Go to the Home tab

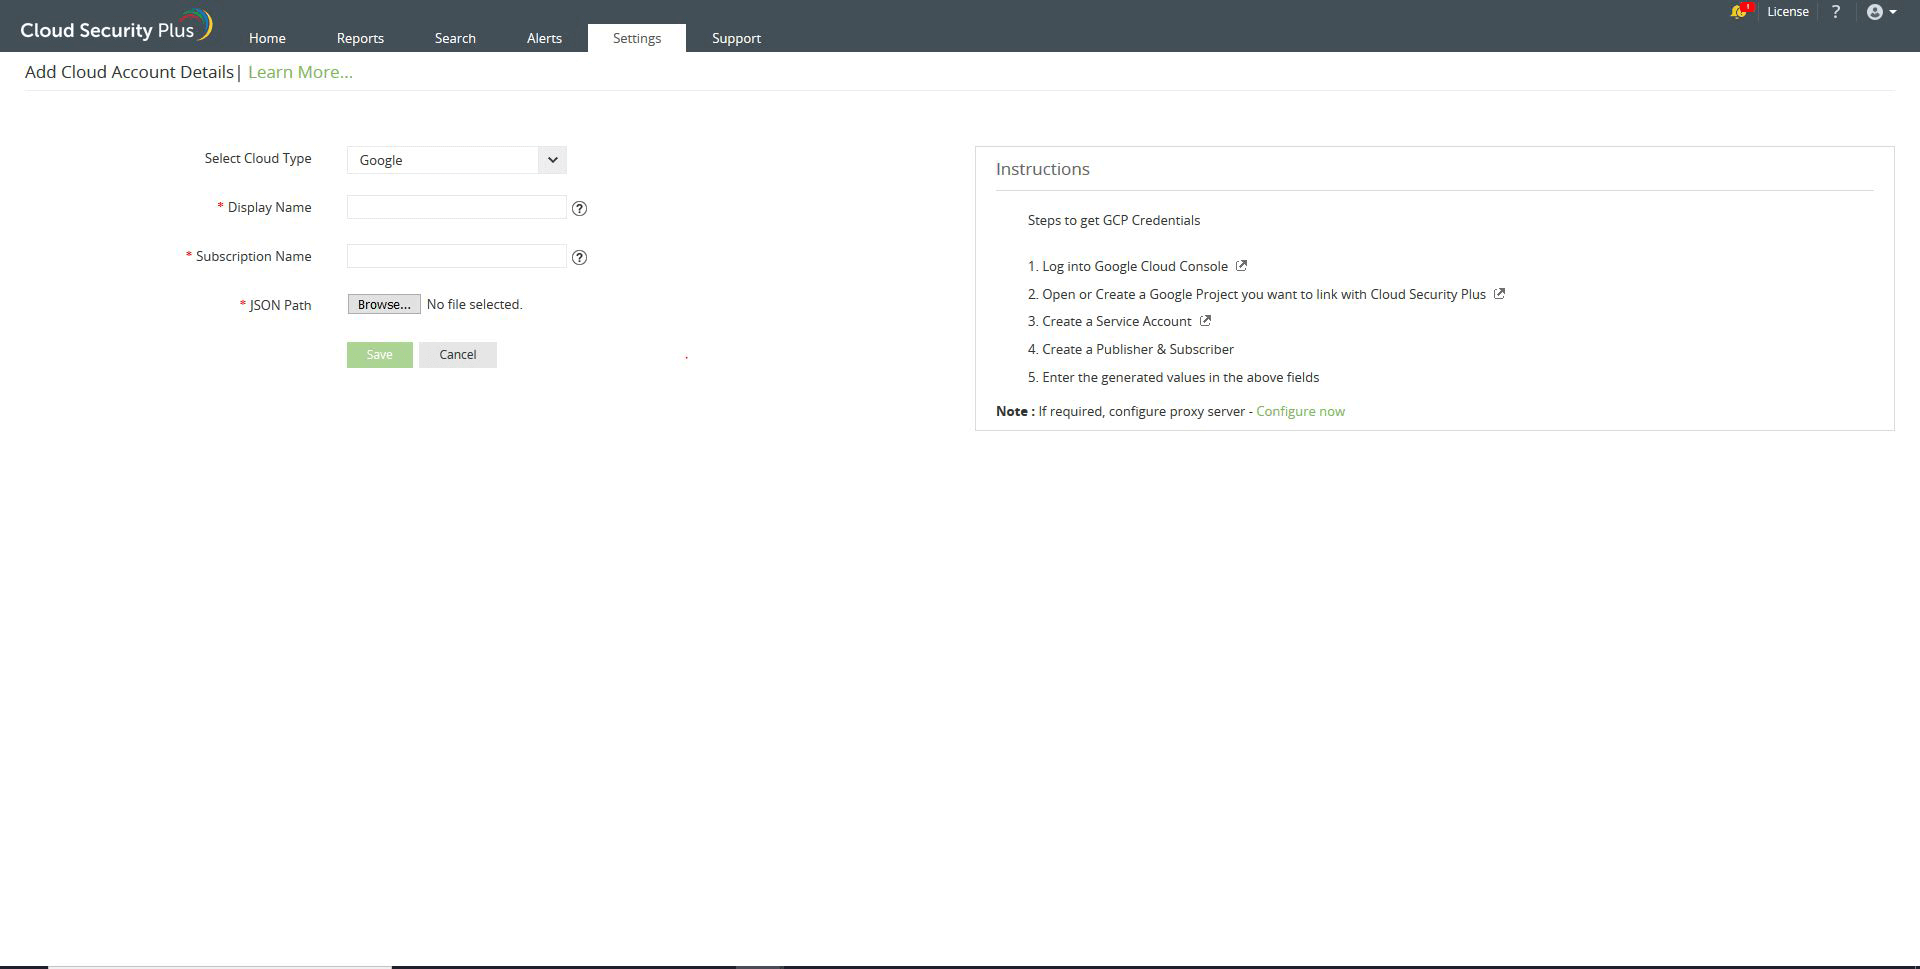[x=267, y=38]
